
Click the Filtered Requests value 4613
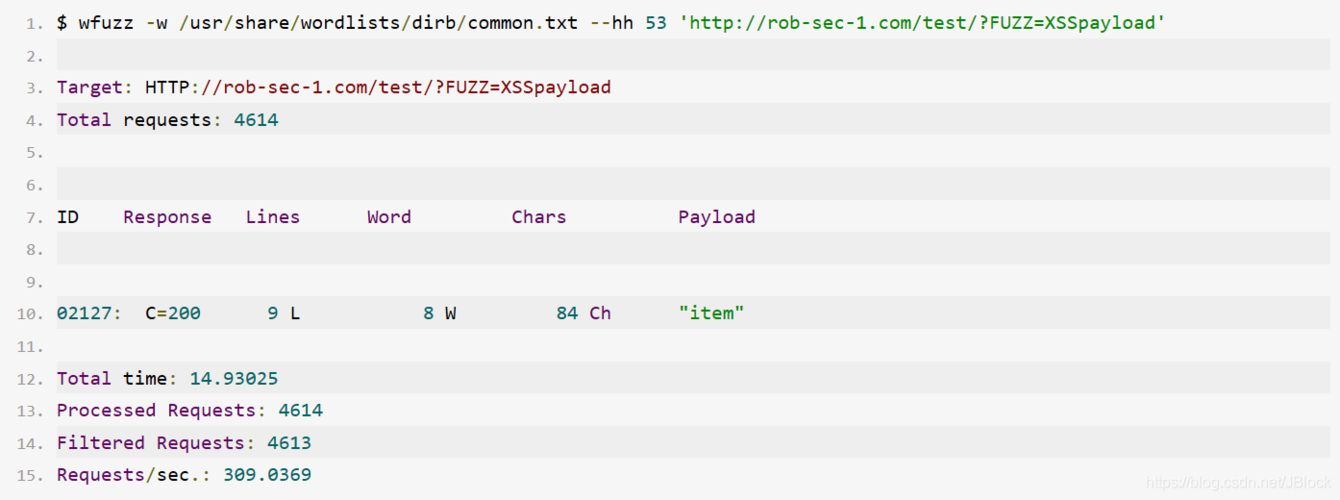[289, 443]
